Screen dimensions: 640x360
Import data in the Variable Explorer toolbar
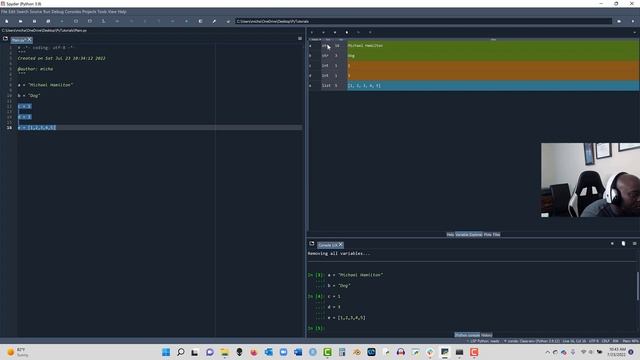(x=312, y=32)
